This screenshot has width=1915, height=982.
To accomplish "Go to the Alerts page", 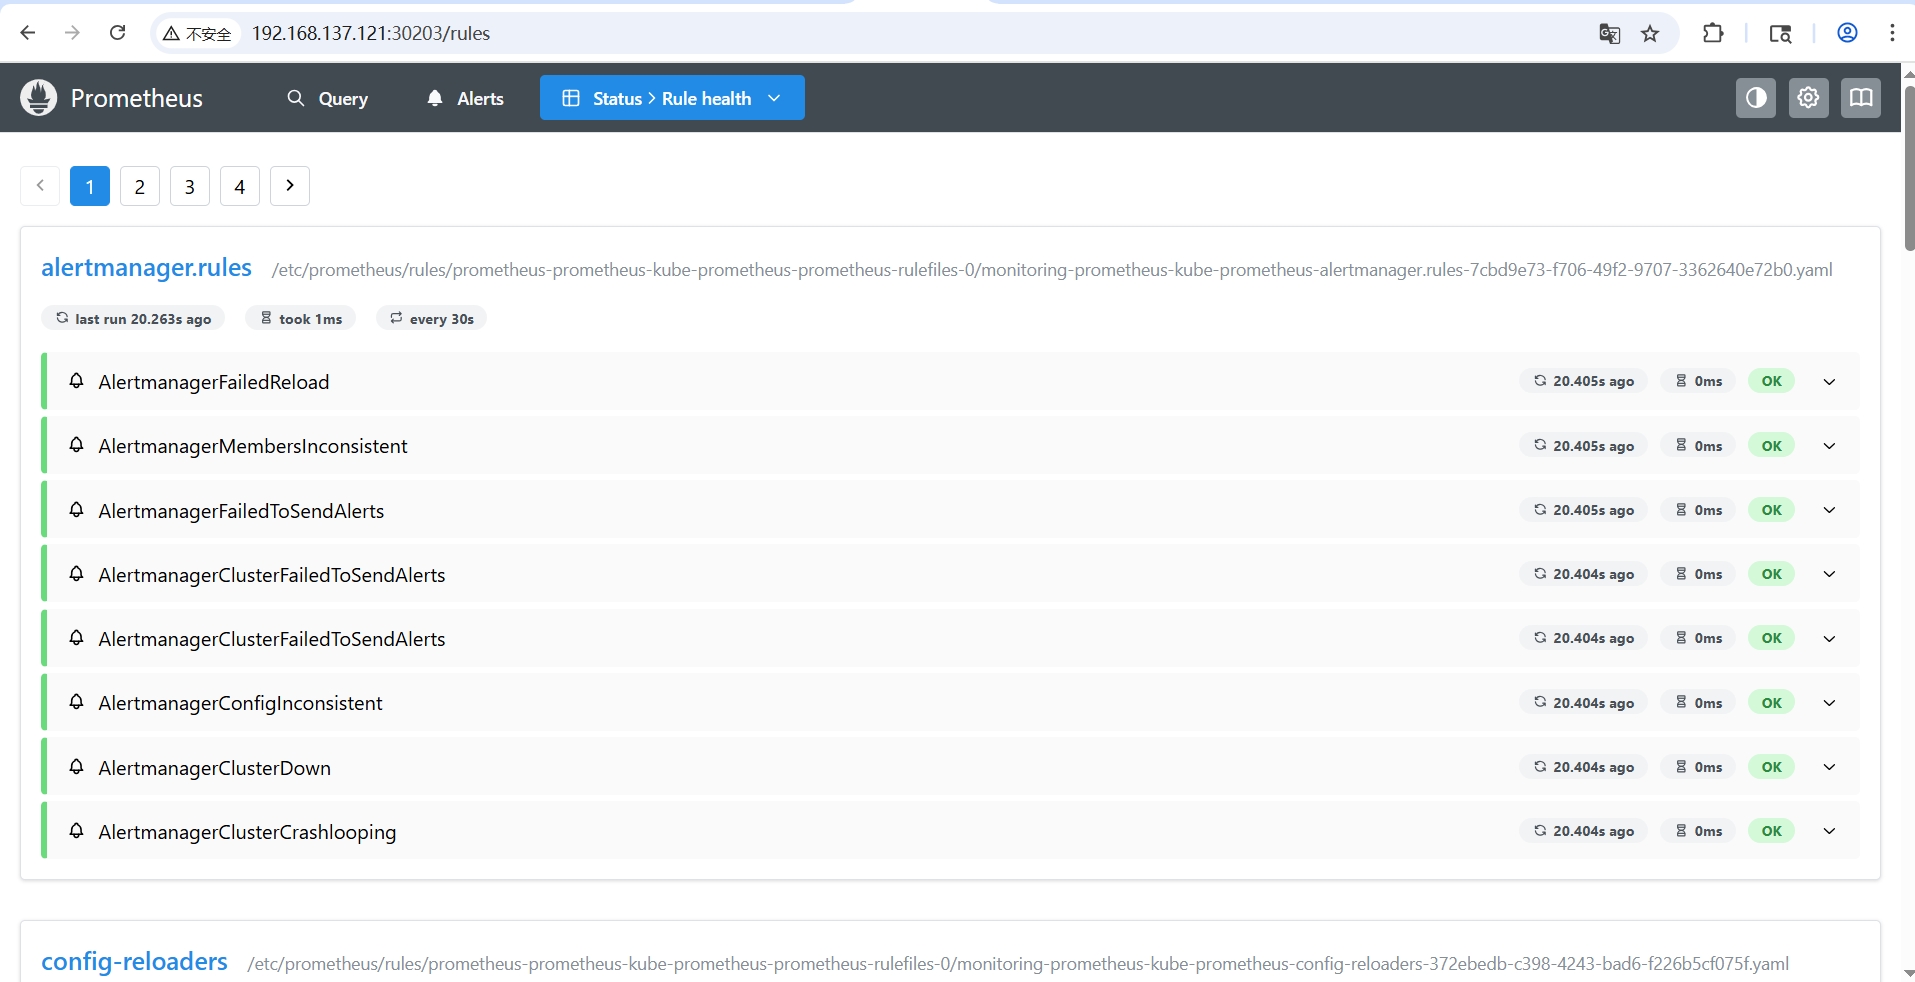I will [465, 98].
